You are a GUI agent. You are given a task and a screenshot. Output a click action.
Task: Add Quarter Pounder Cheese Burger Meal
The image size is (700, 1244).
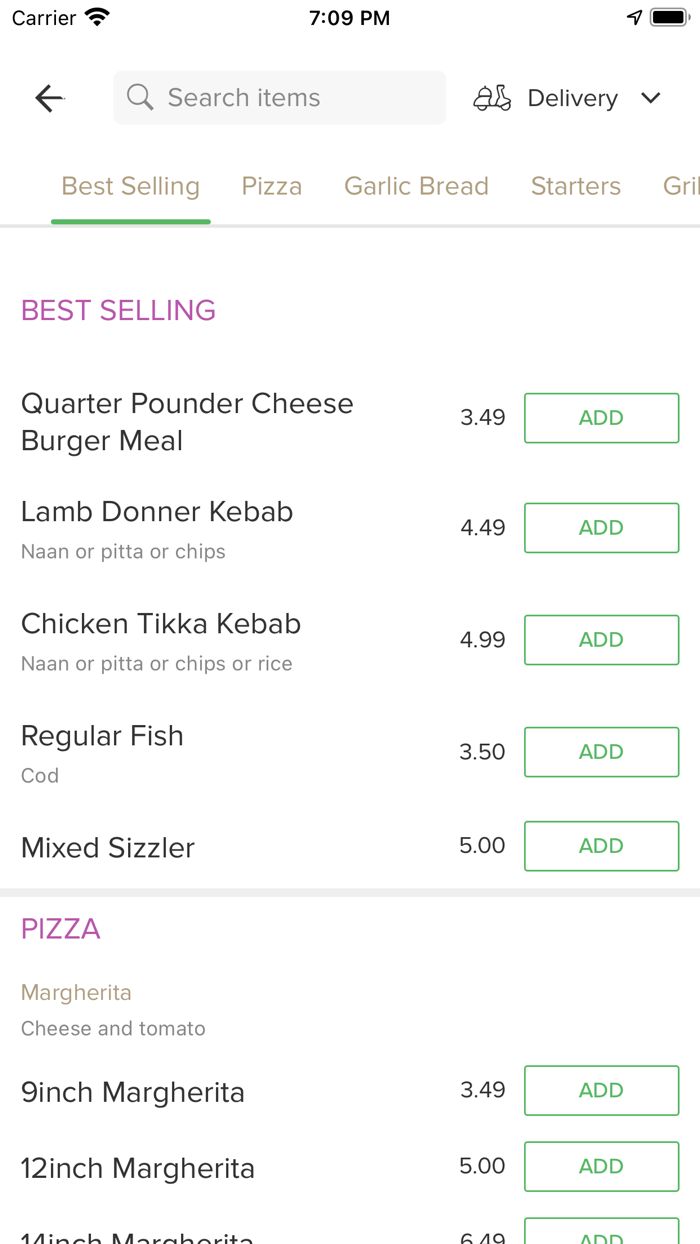click(601, 417)
